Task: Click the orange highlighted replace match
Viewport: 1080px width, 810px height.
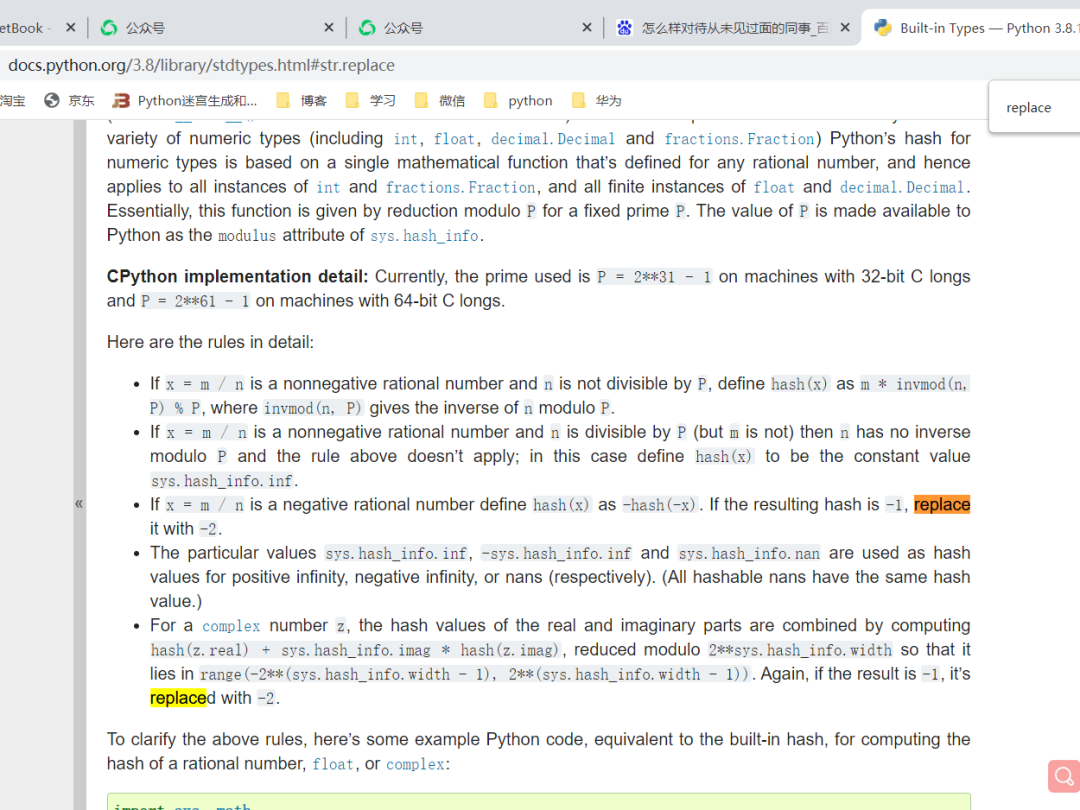Action: [942, 505]
